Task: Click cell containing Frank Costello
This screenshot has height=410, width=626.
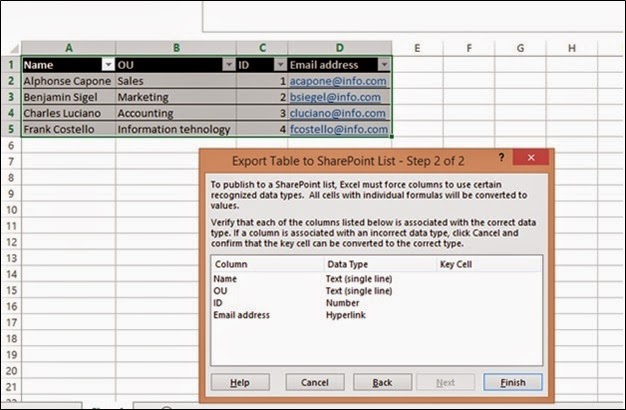Action: tap(69, 129)
